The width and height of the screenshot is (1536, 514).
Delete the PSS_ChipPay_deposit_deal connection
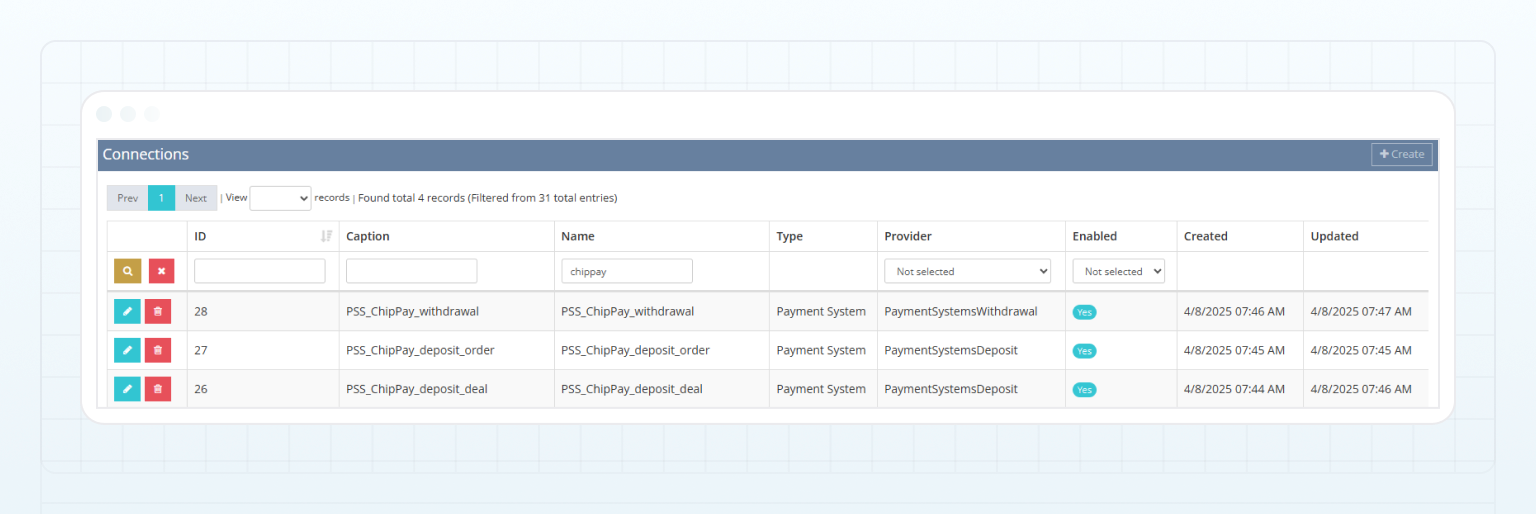(x=158, y=389)
